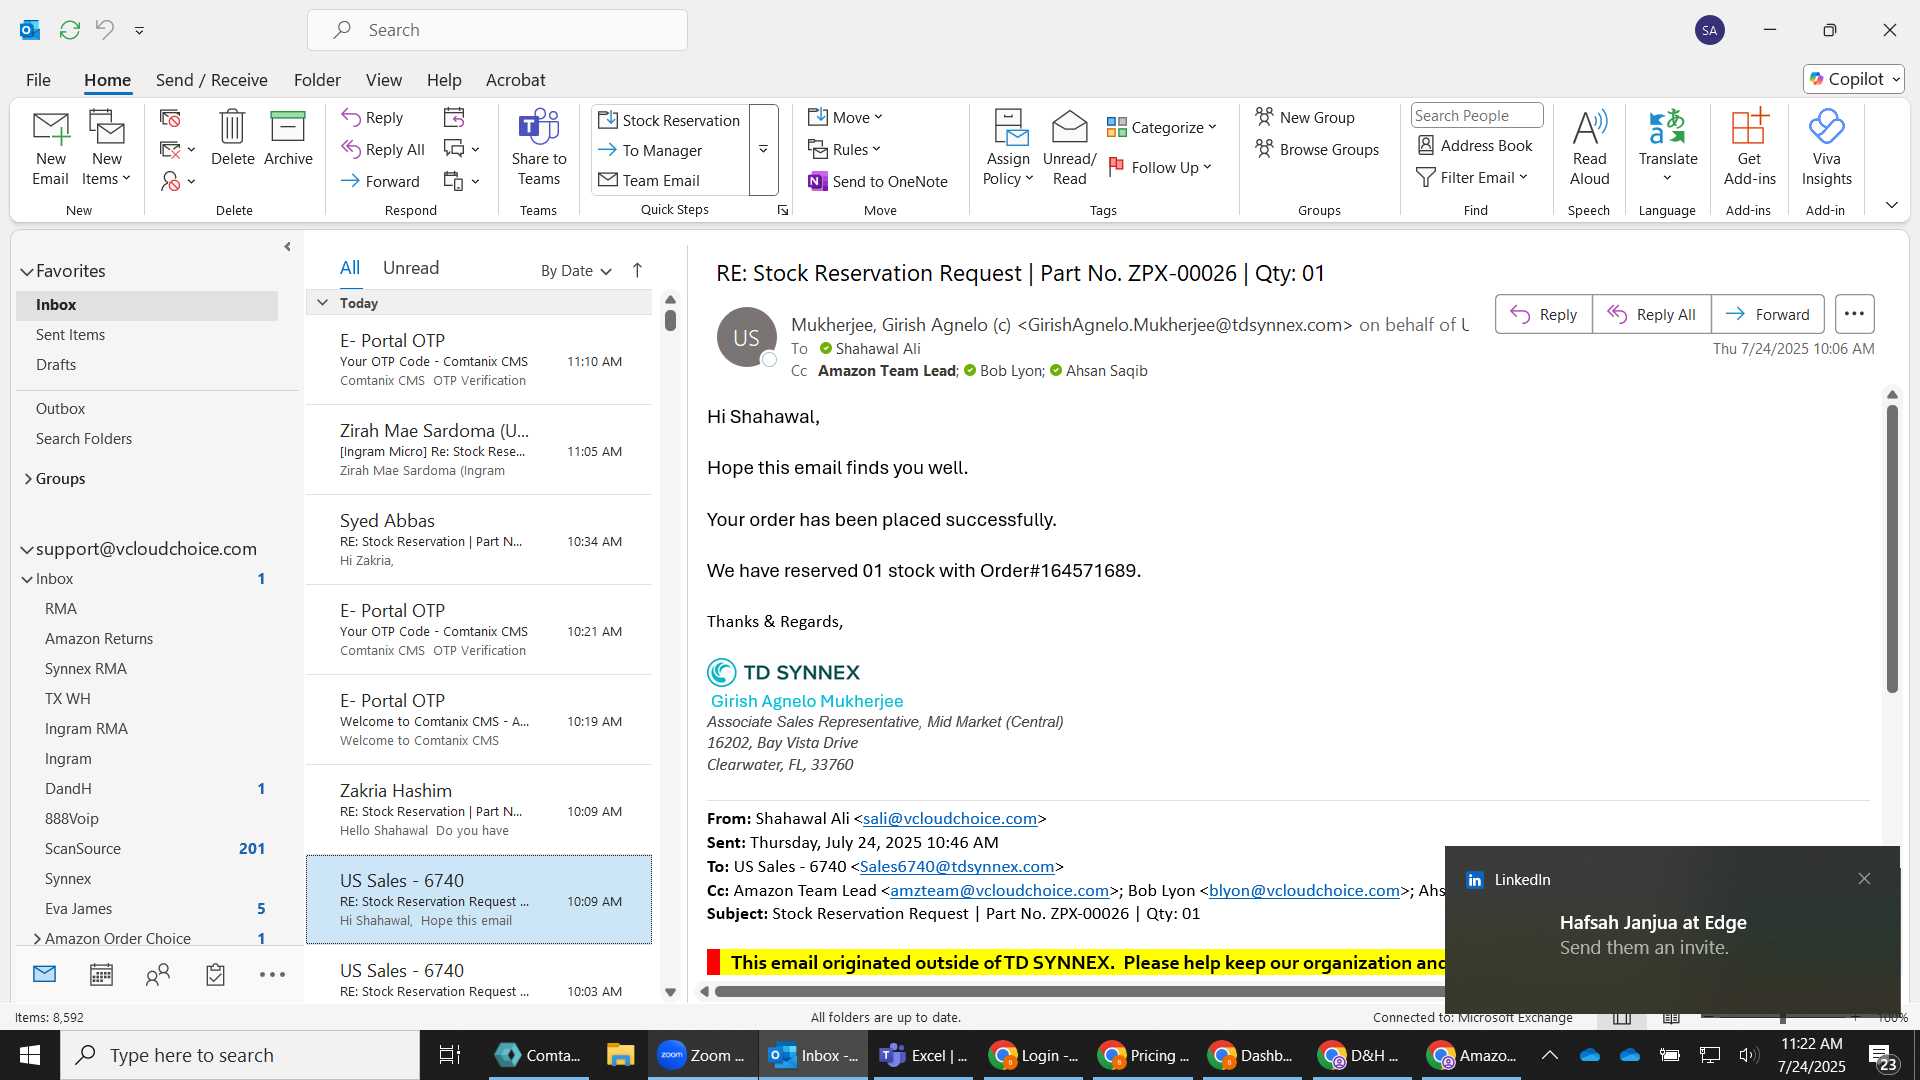Share to Teams icon

click(538, 147)
